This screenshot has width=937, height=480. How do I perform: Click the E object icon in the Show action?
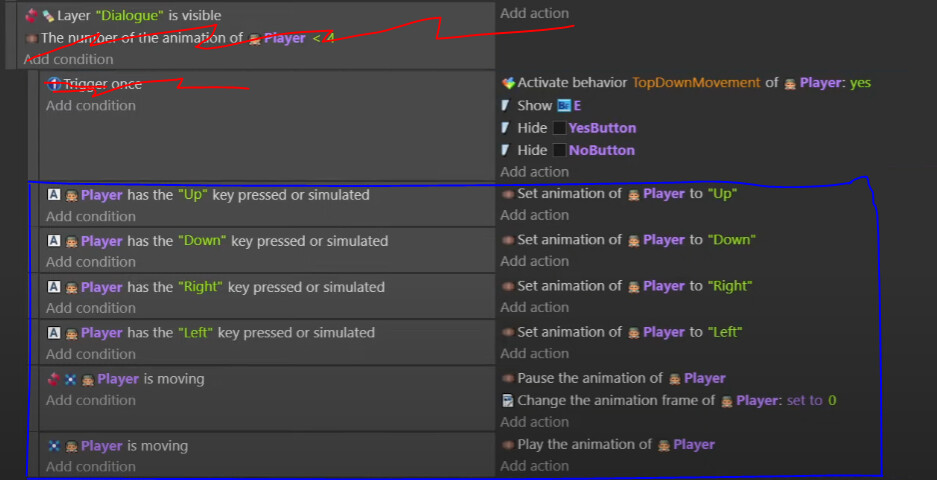coord(563,105)
